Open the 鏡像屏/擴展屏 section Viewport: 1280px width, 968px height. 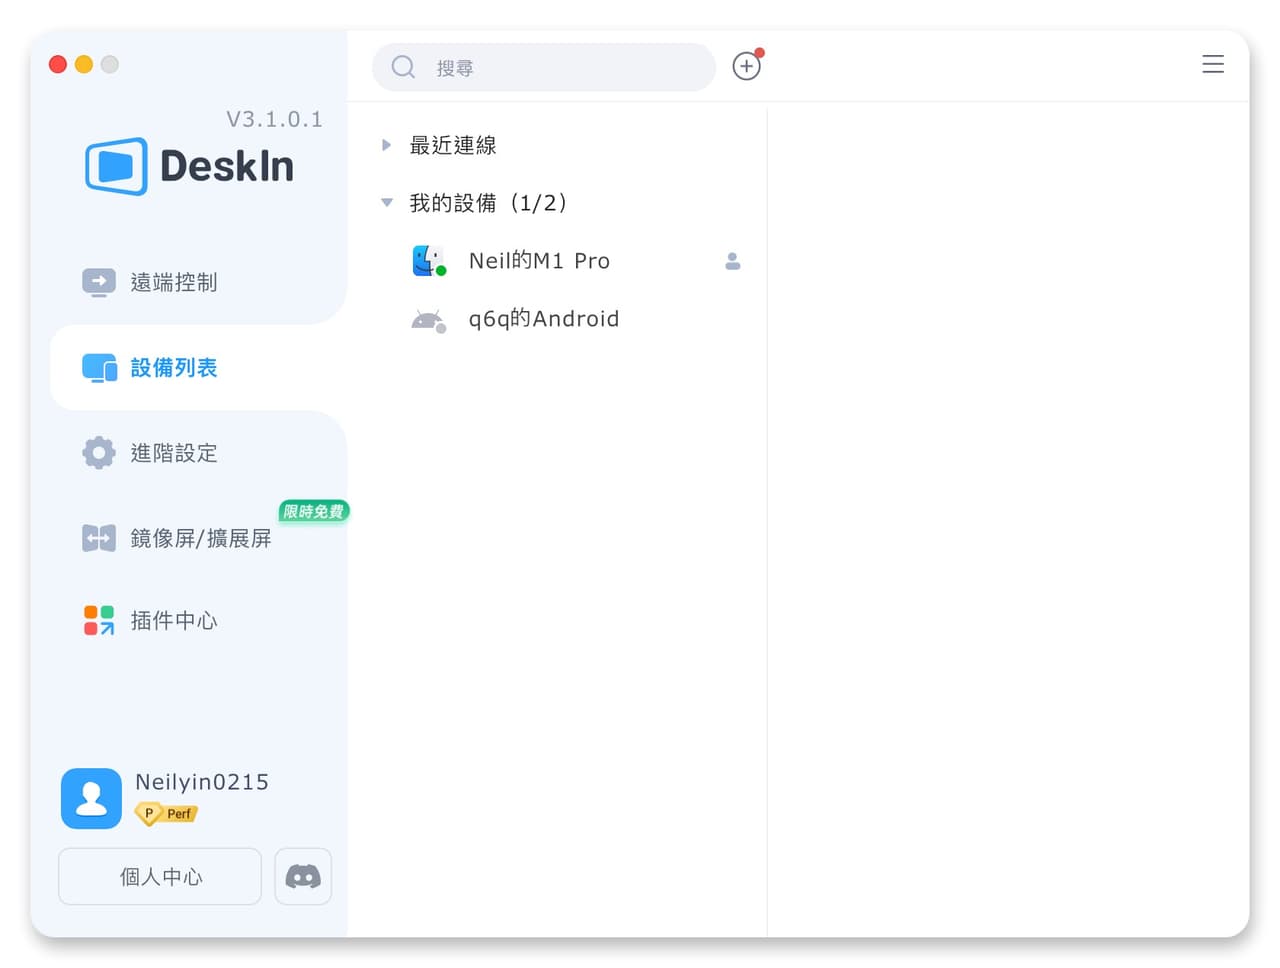pos(177,538)
